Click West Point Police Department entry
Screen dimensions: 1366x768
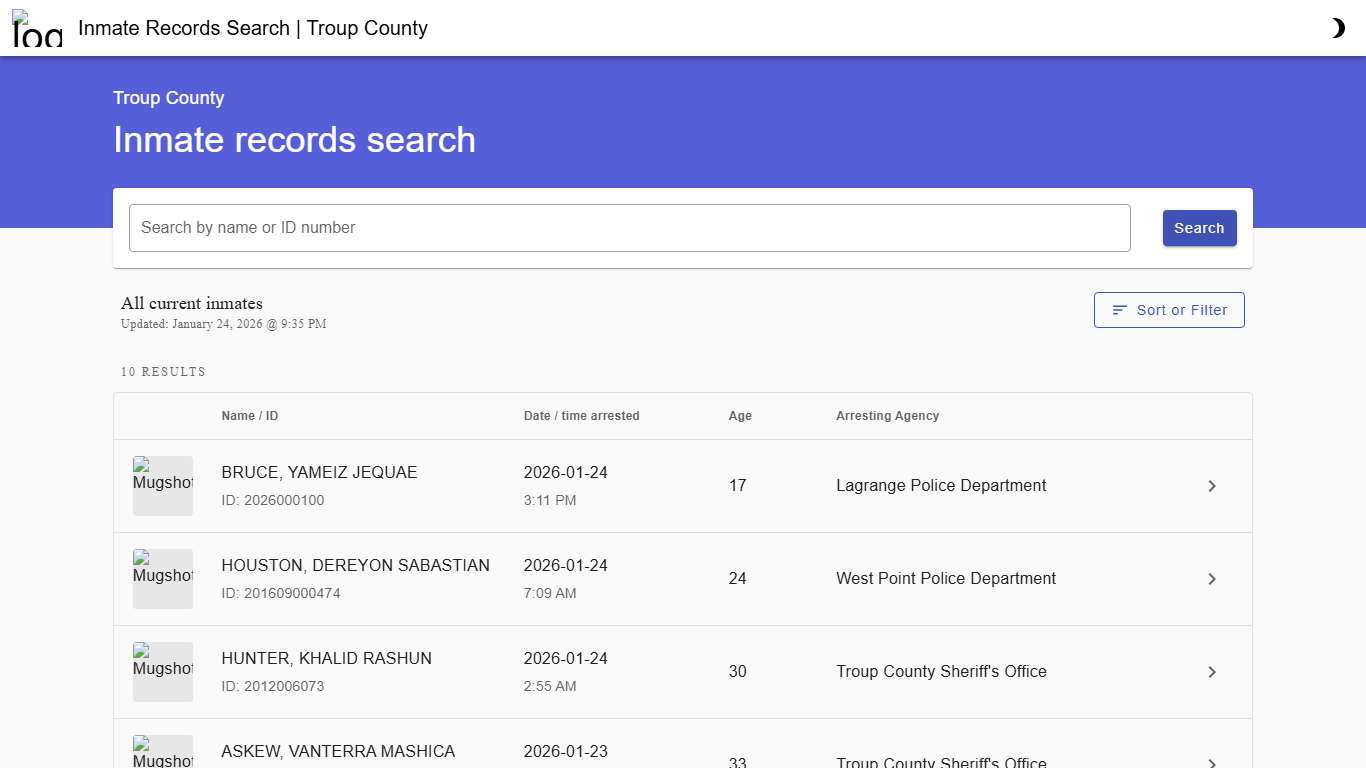[946, 579]
